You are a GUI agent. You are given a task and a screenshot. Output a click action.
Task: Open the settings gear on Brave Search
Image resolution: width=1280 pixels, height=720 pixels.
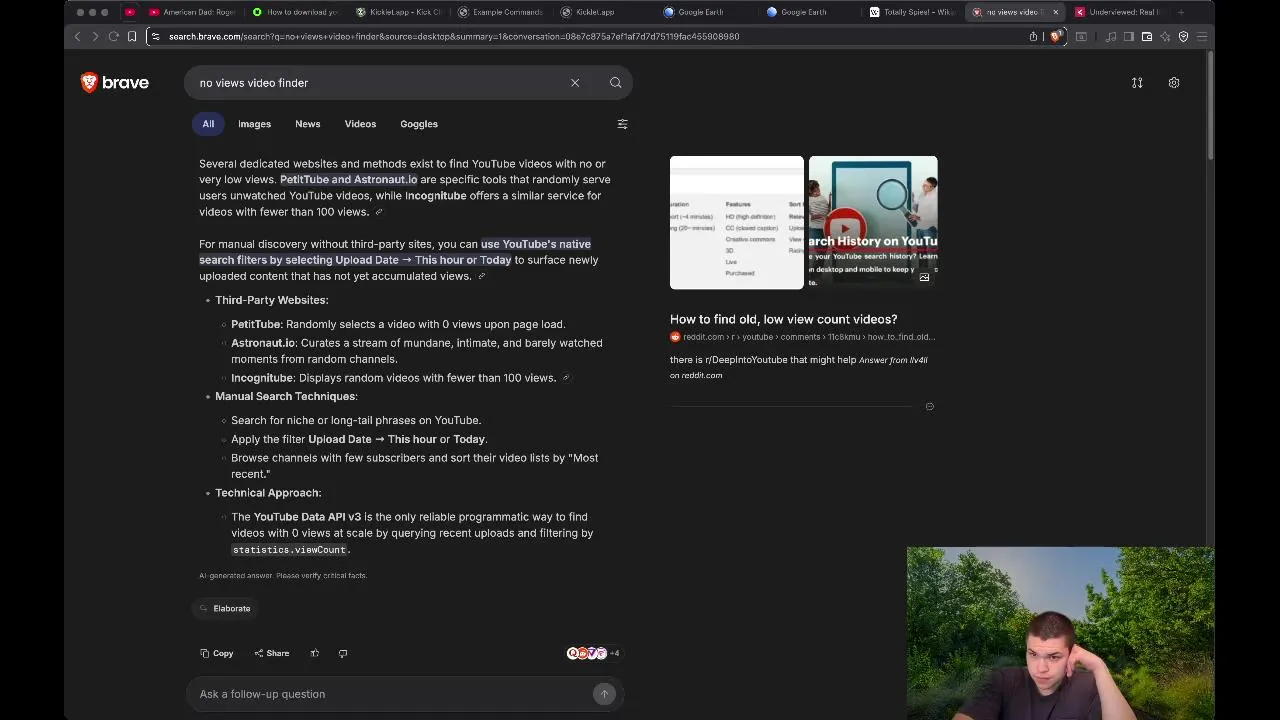click(x=1174, y=83)
